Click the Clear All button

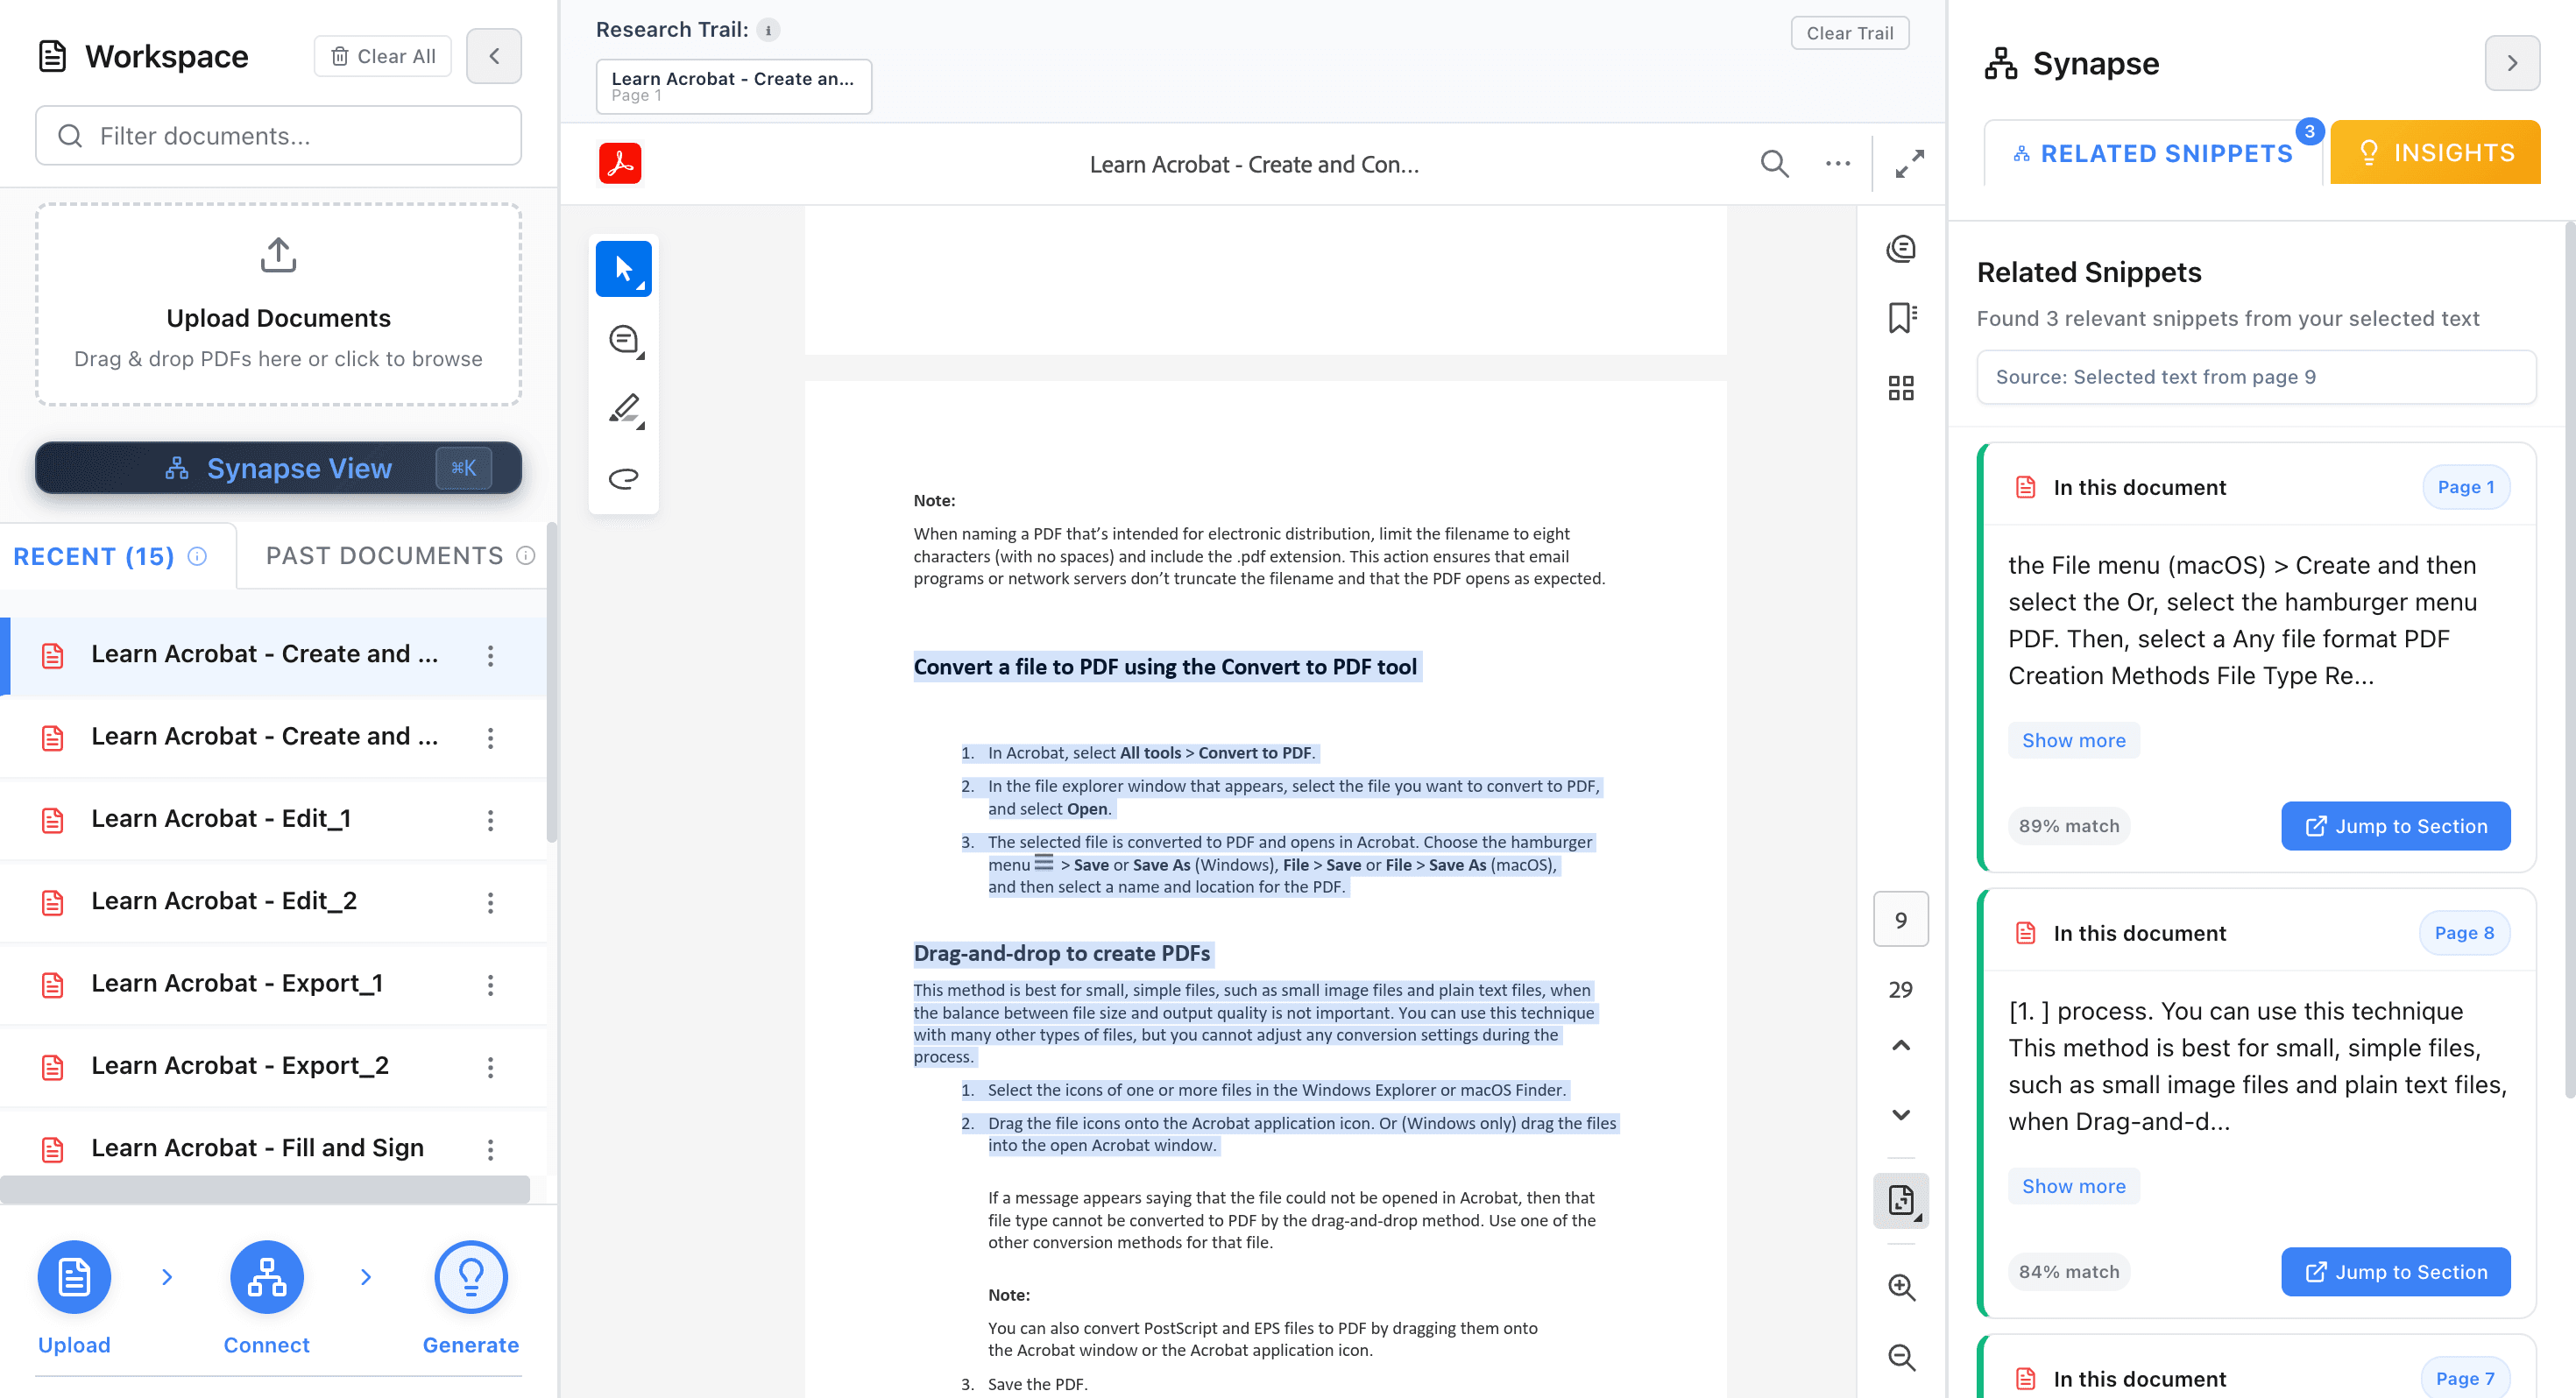[383, 56]
